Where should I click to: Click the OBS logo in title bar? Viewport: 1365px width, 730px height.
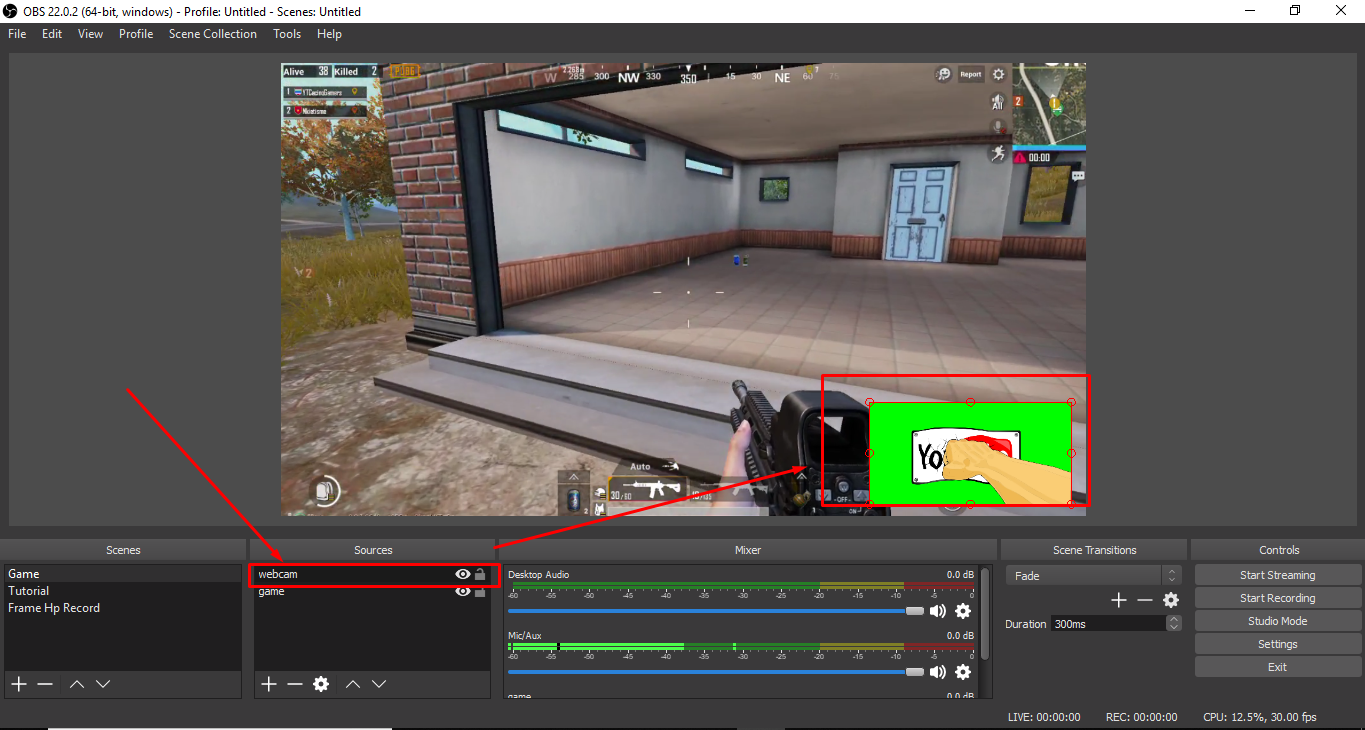point(12,11)
